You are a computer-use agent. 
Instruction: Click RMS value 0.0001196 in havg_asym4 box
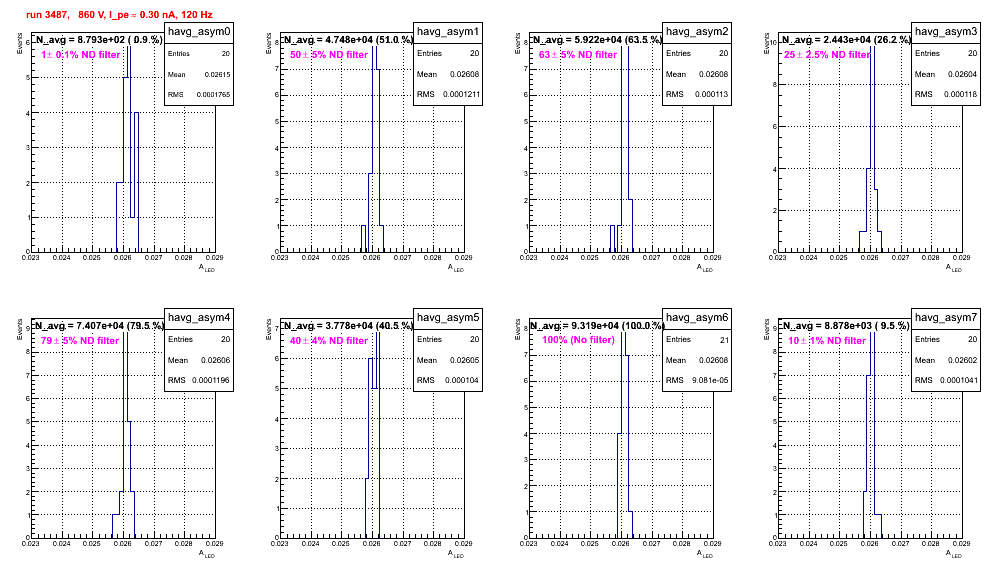[212, 380]
